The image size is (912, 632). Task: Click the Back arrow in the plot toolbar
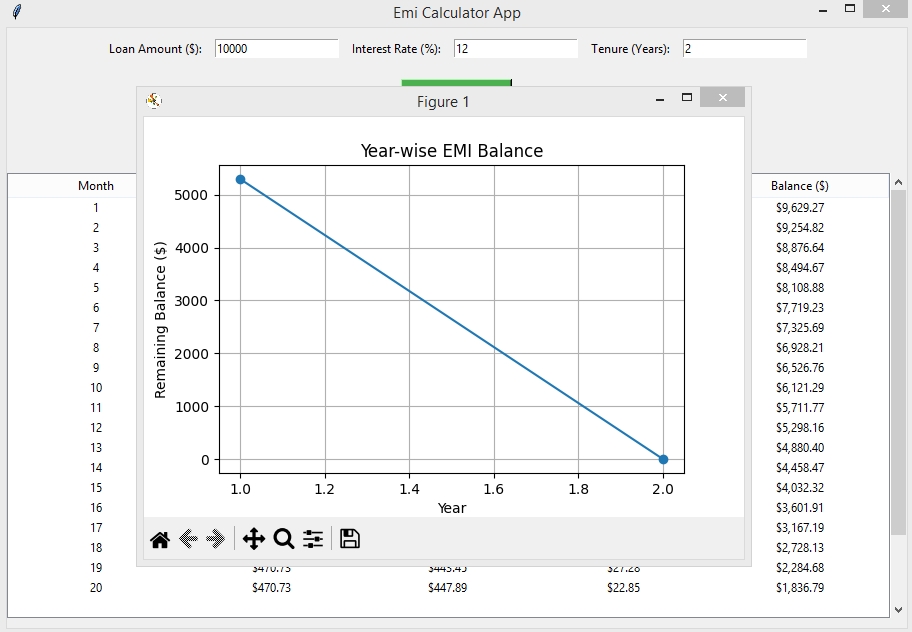point(188,540)
